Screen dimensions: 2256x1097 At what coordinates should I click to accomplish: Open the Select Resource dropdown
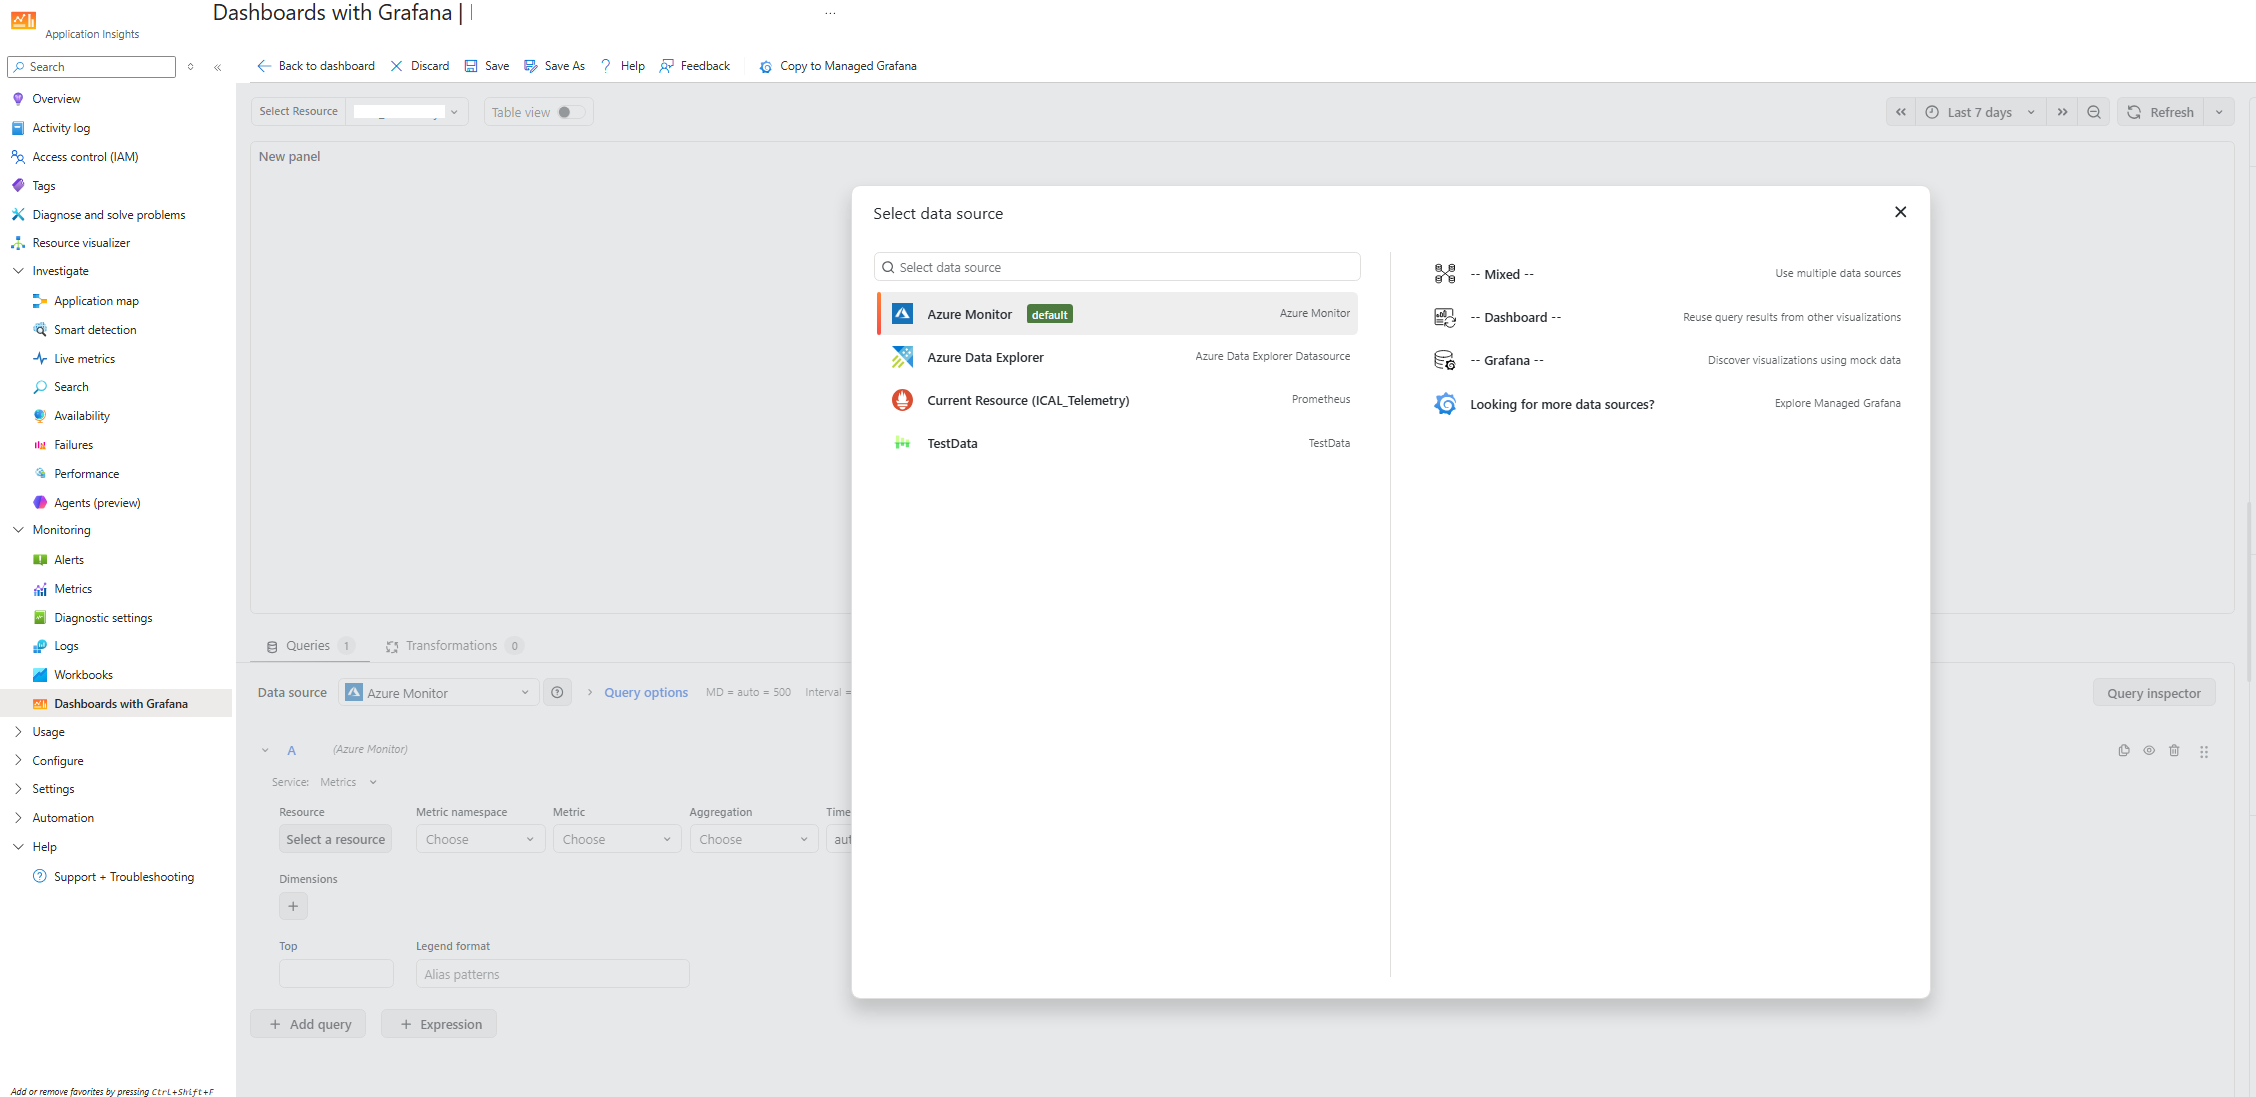click(x=406, y=112)
